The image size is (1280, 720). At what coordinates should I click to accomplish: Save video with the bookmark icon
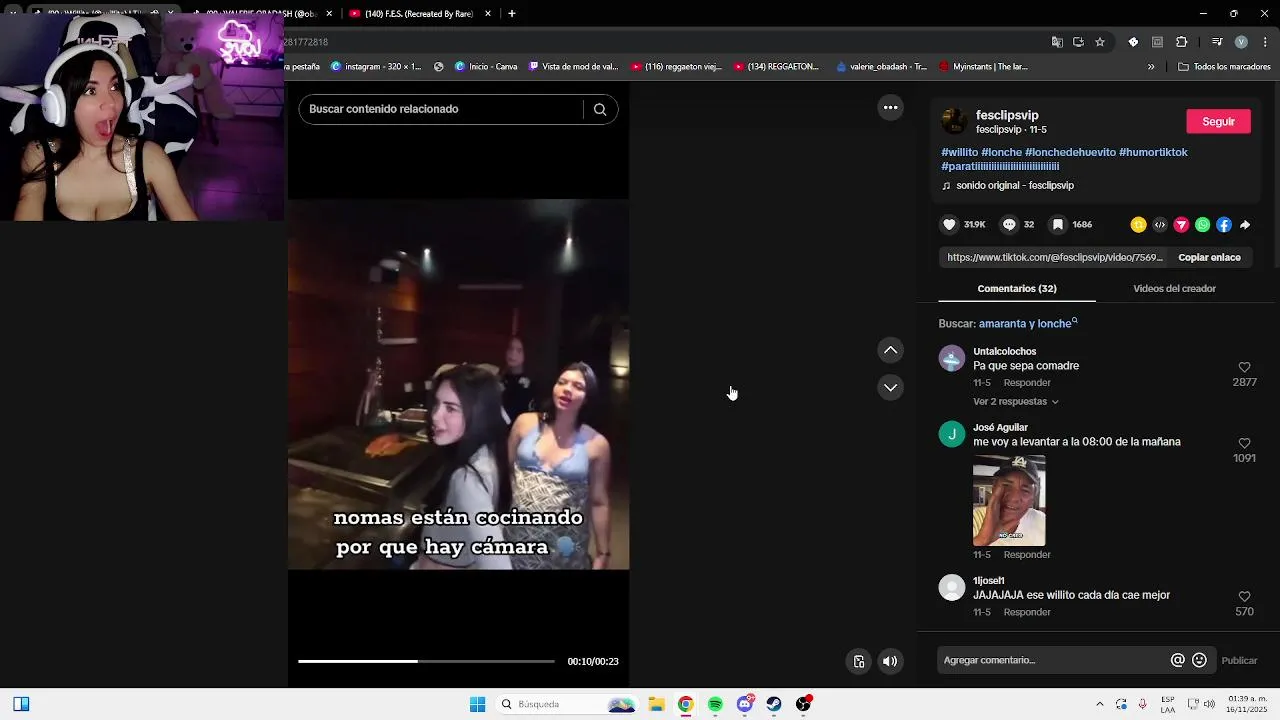[x=1057, y=225]
